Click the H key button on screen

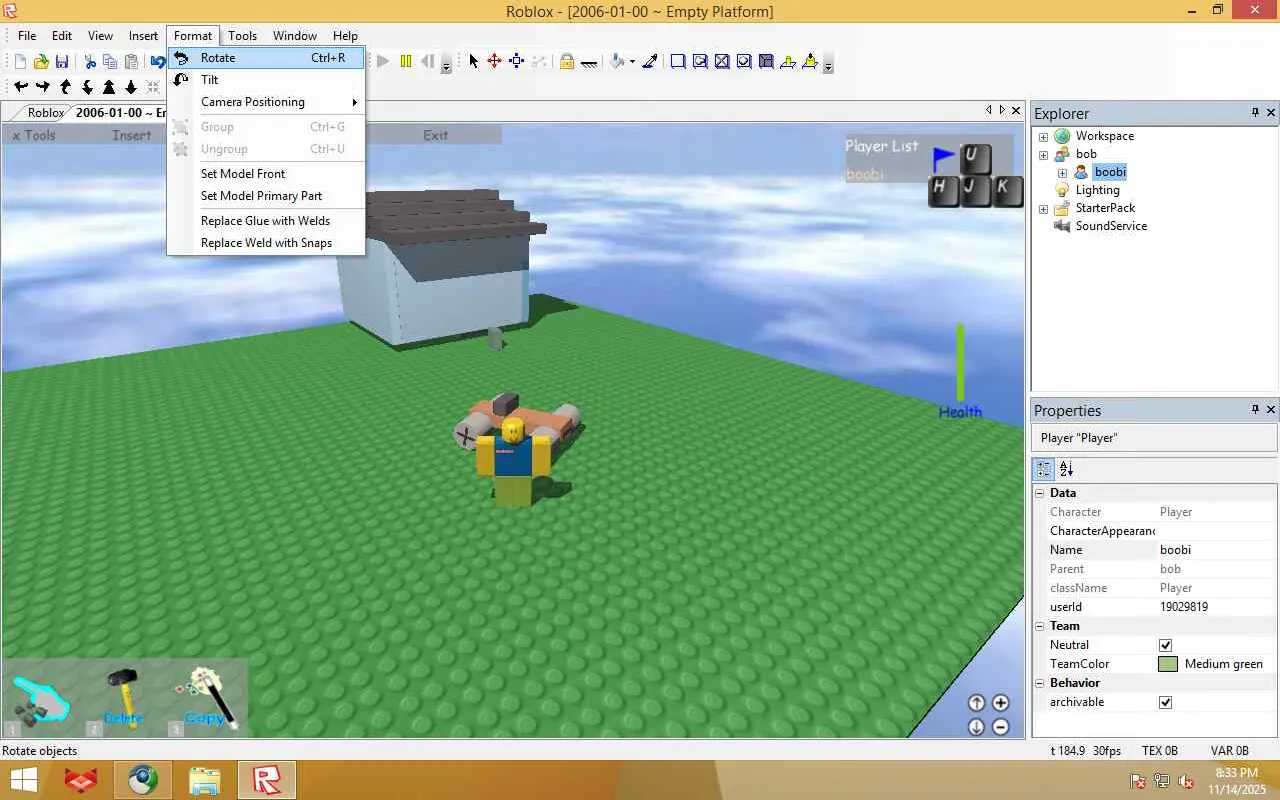tap(944, 191)
